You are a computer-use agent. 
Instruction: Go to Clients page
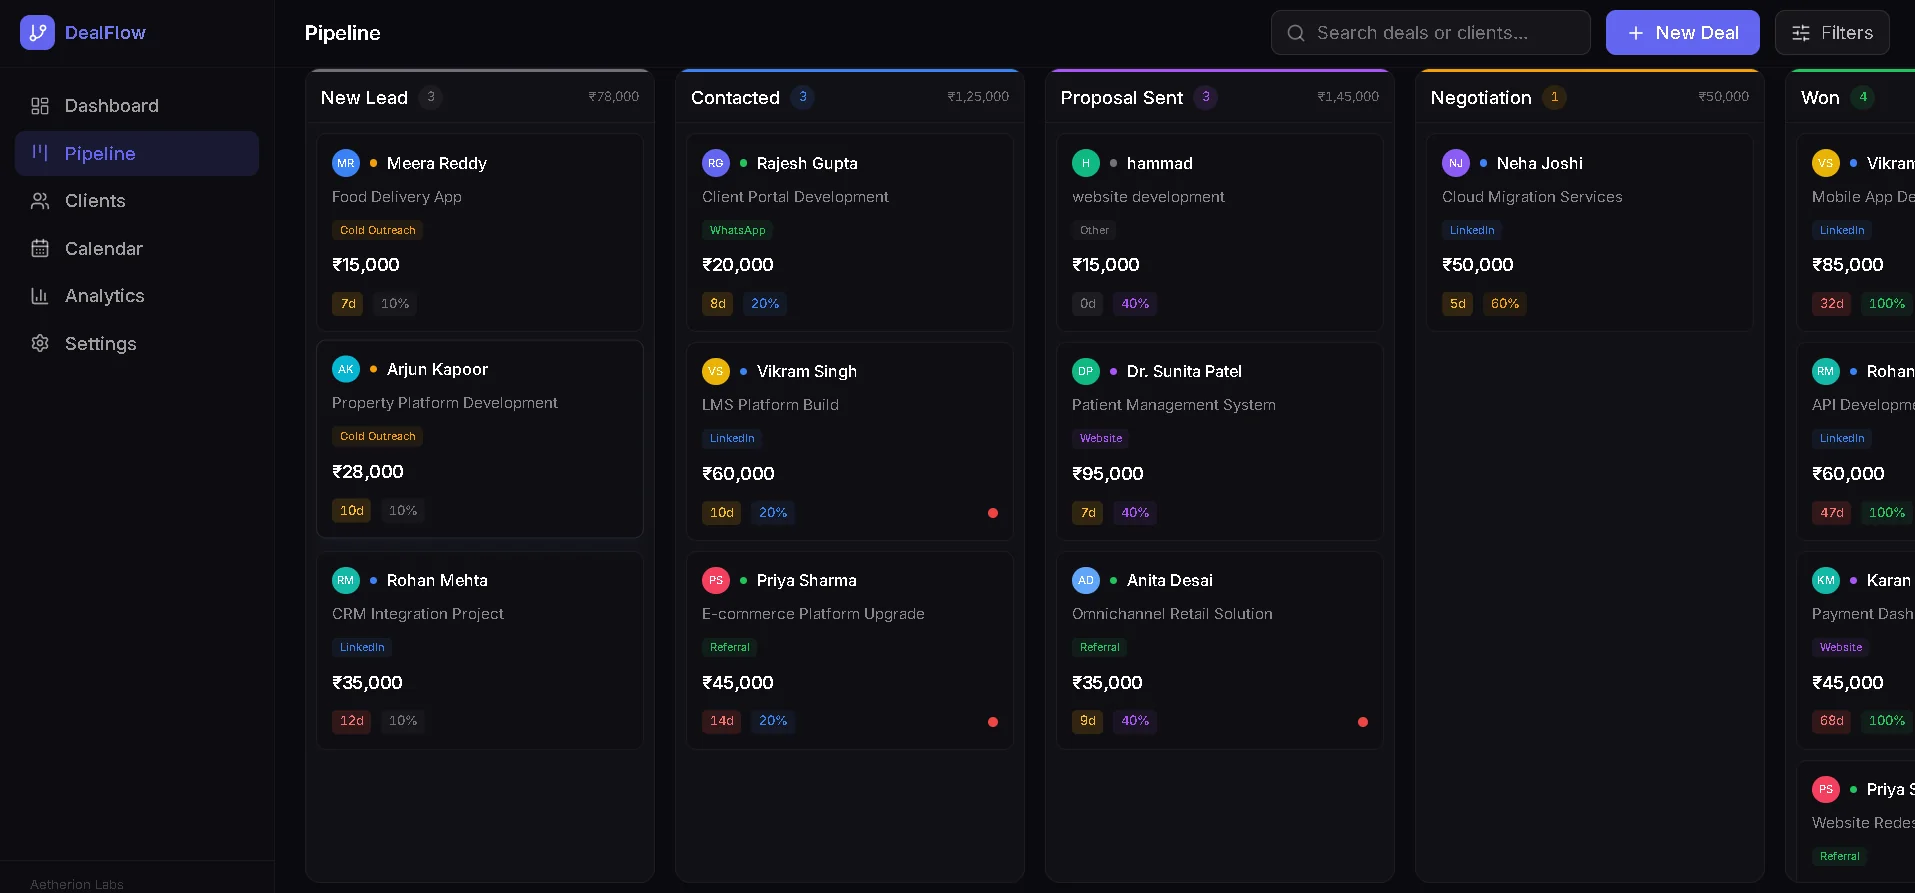pos(137,201)
